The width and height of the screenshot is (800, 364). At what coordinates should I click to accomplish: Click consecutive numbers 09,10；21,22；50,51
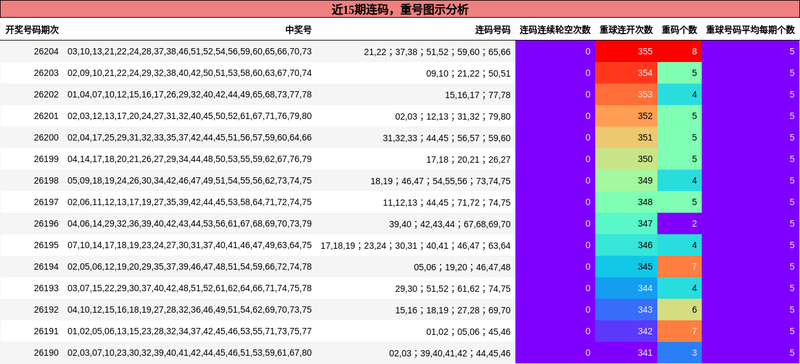tap(468, 73)
